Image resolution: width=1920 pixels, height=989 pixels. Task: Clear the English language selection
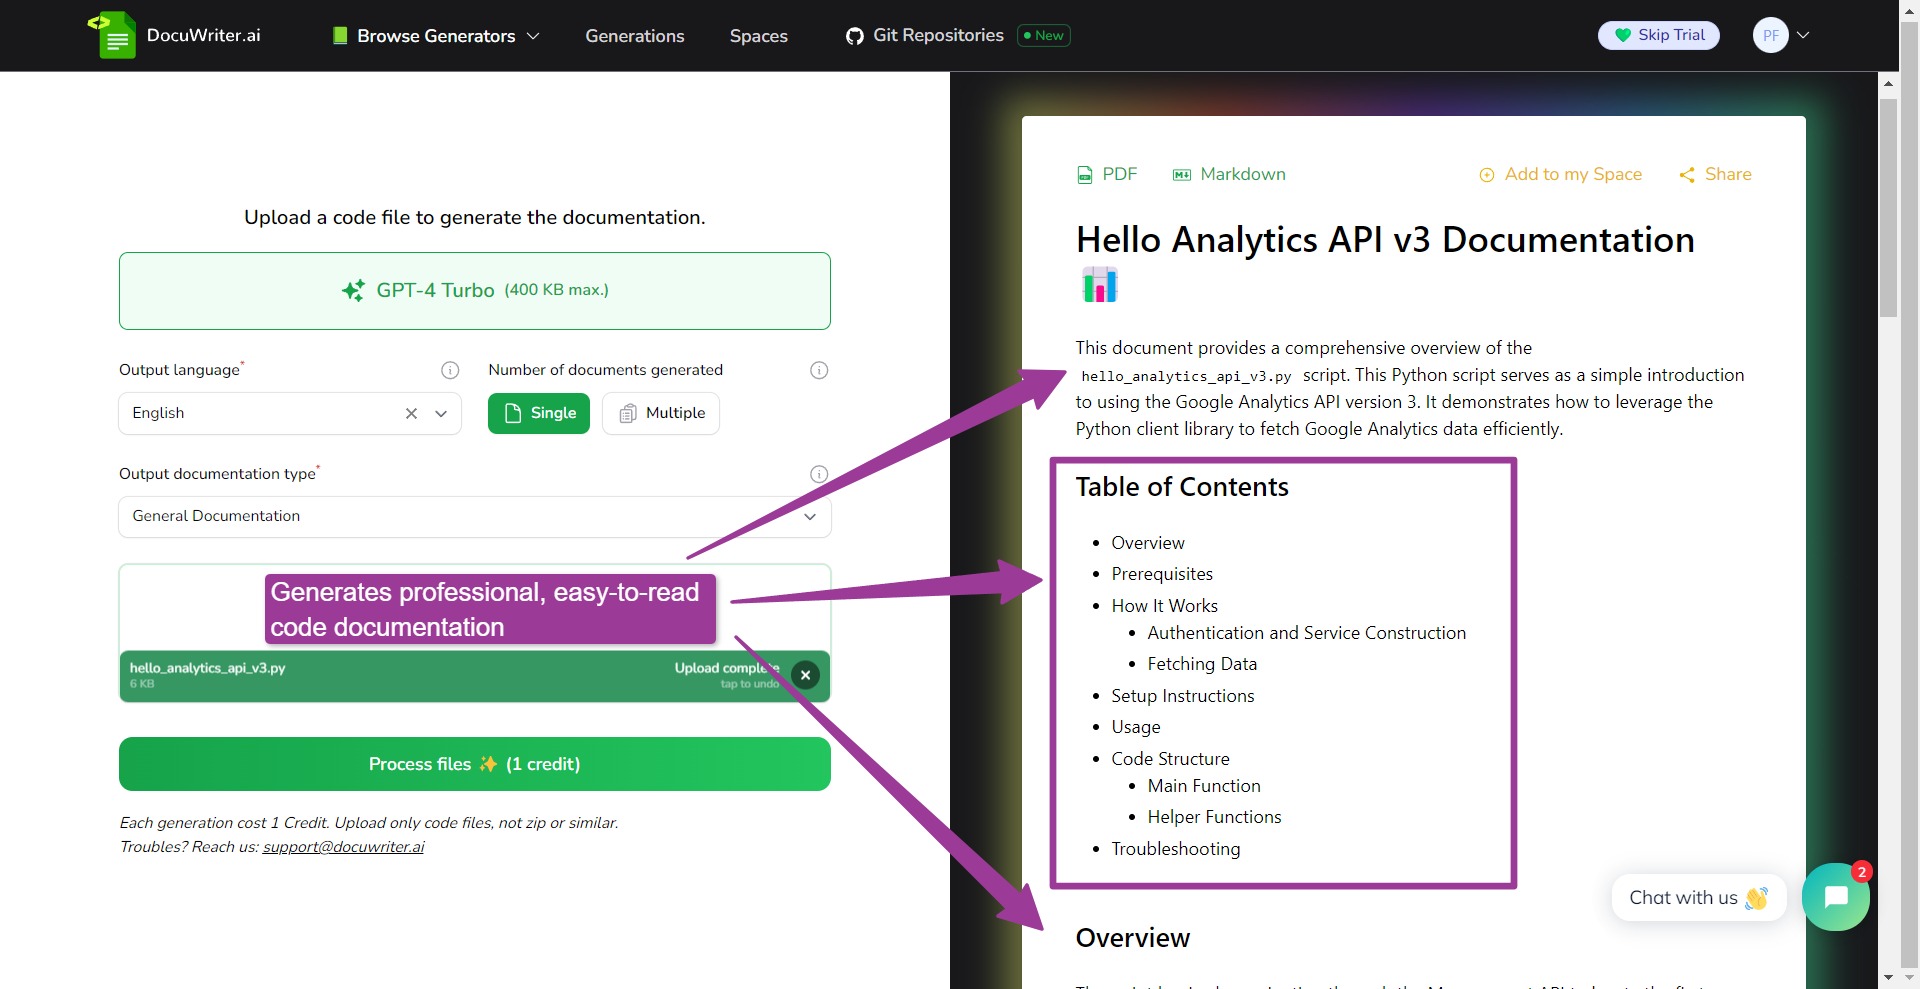click(411, 413)
